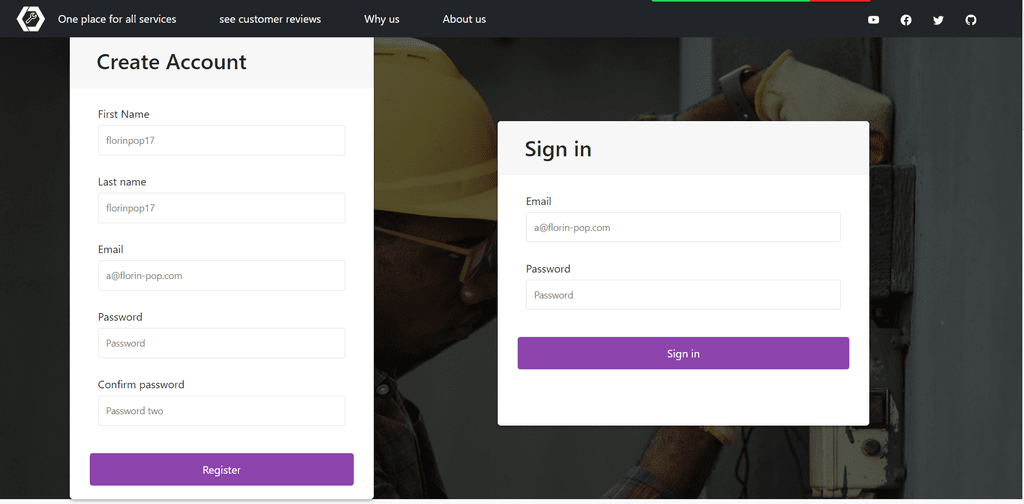Focus the Email field in Create Account
This screenshot has width=1024, height=504.
point(221,276)
